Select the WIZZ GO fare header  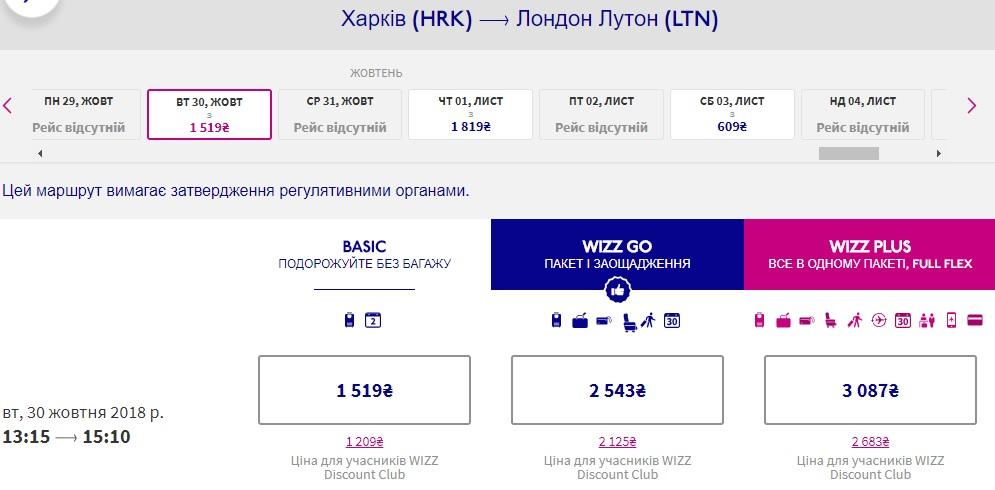click(x=617, y=254)
